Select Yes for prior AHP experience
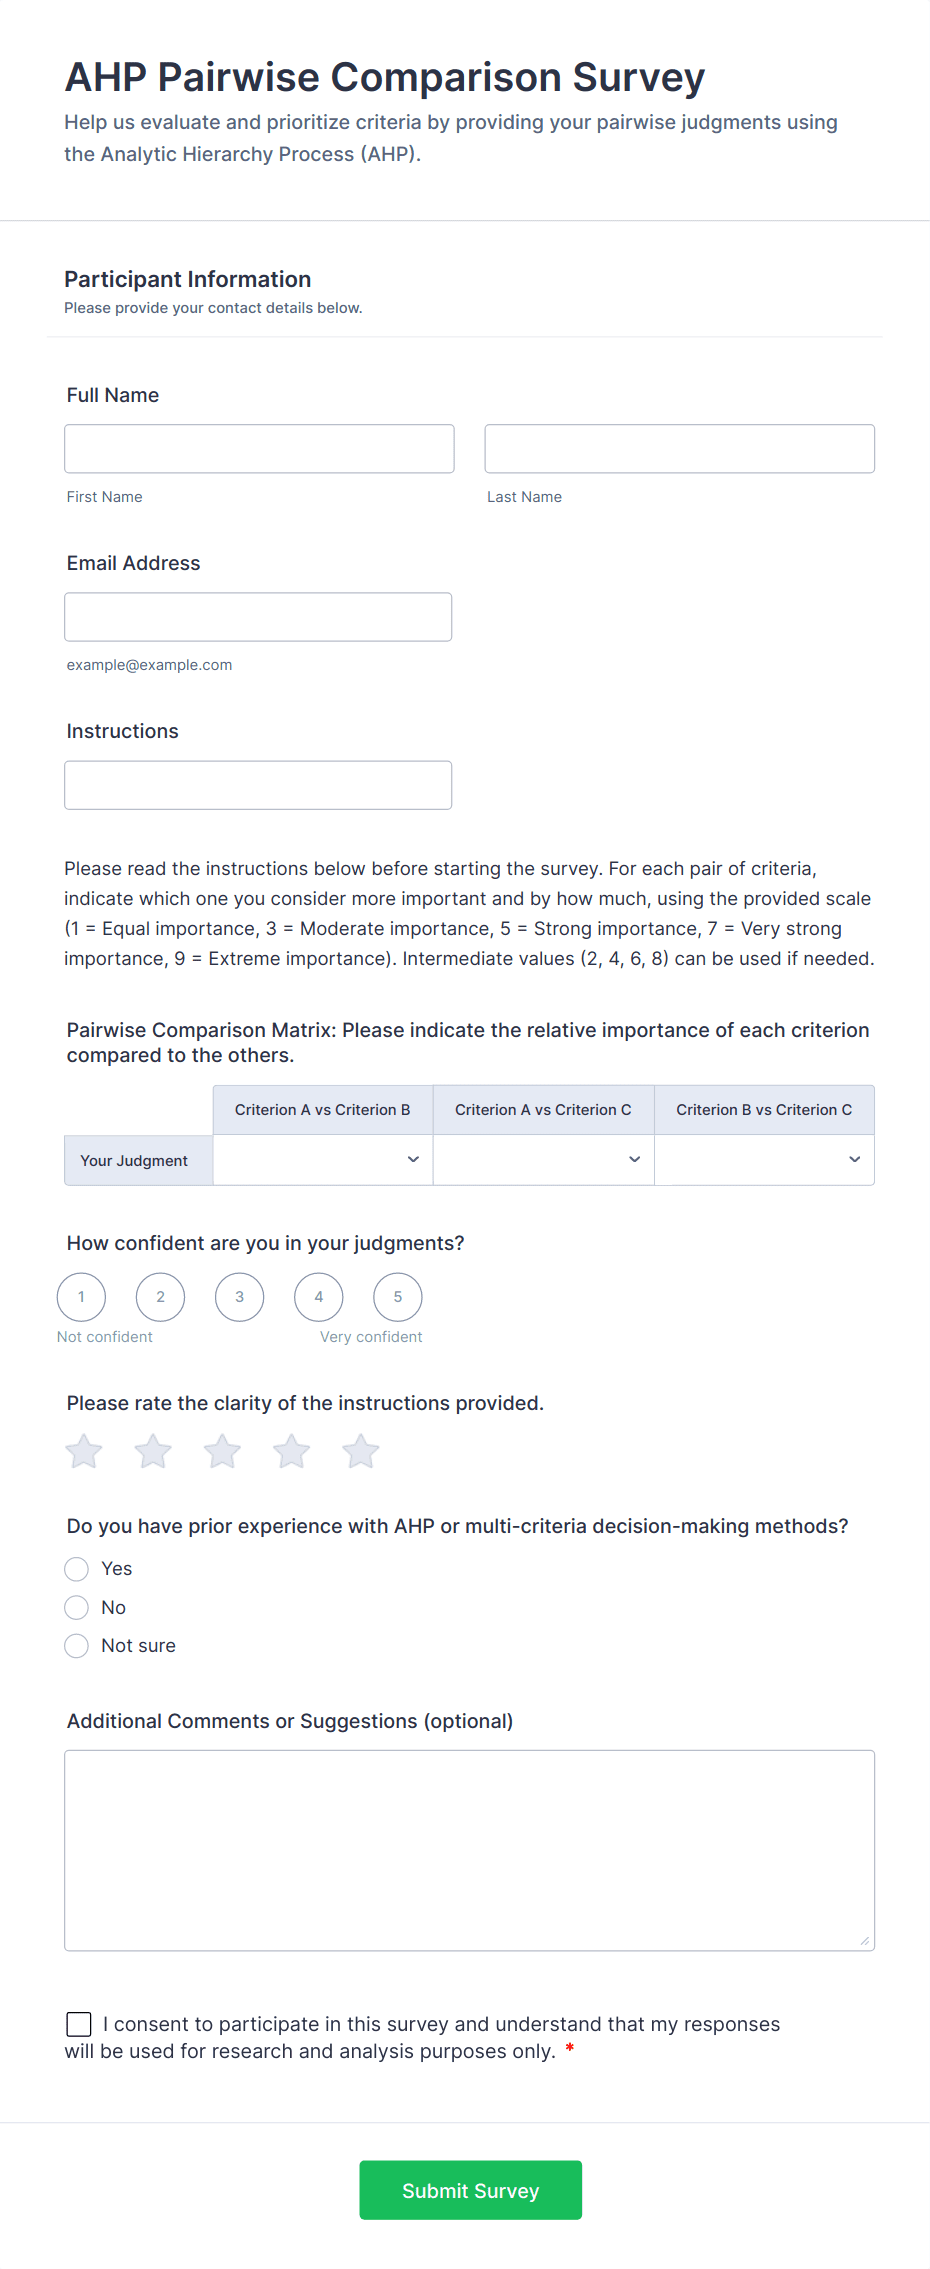This screenshot has height=2269, width=930. pyautogui.click(x=77, y=1569)
